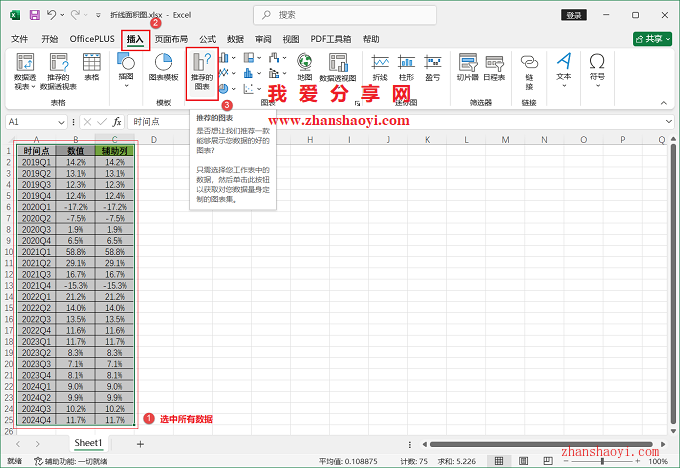Switch to the OfficePLUS tab
Viewport: 680px width, 468px height.
click(x=92, y=39)
